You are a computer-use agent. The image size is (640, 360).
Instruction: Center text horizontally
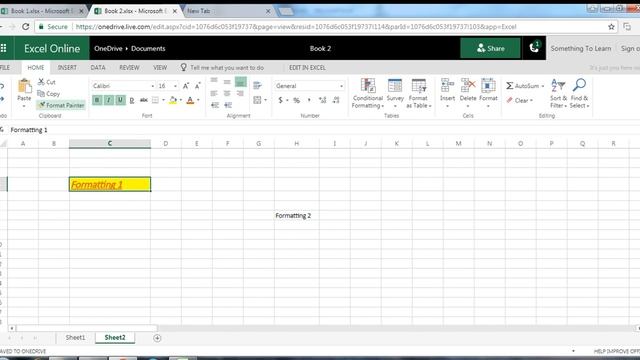(x=227, y=93)
